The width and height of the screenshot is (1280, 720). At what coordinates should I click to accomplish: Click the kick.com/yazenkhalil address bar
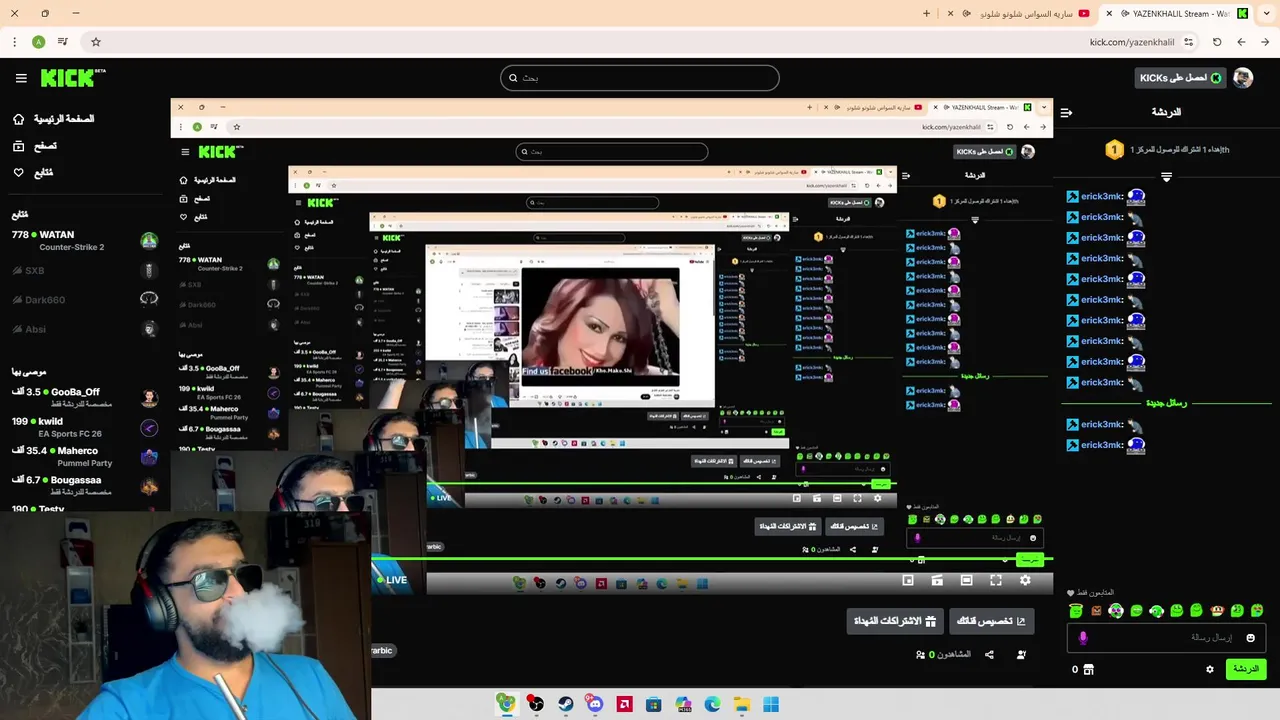click(1132, 42)
